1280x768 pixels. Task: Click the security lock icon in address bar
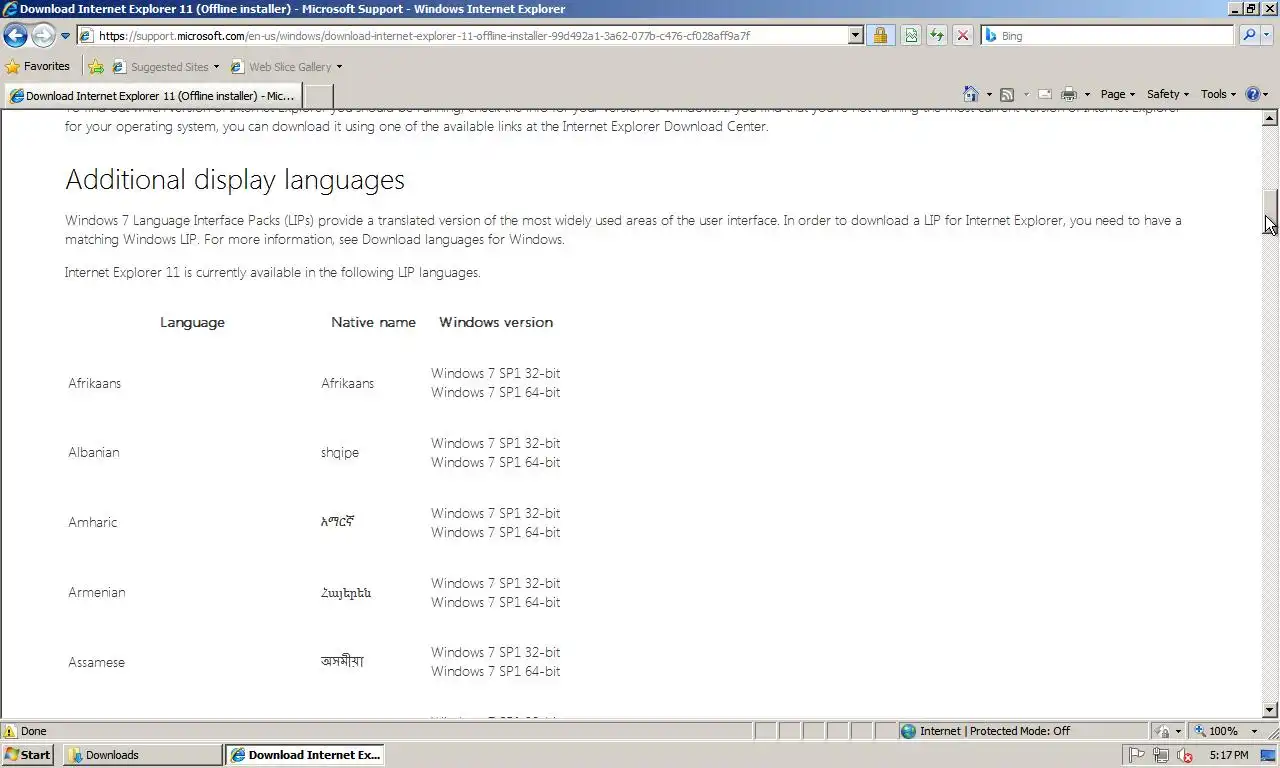click(880, 36)
